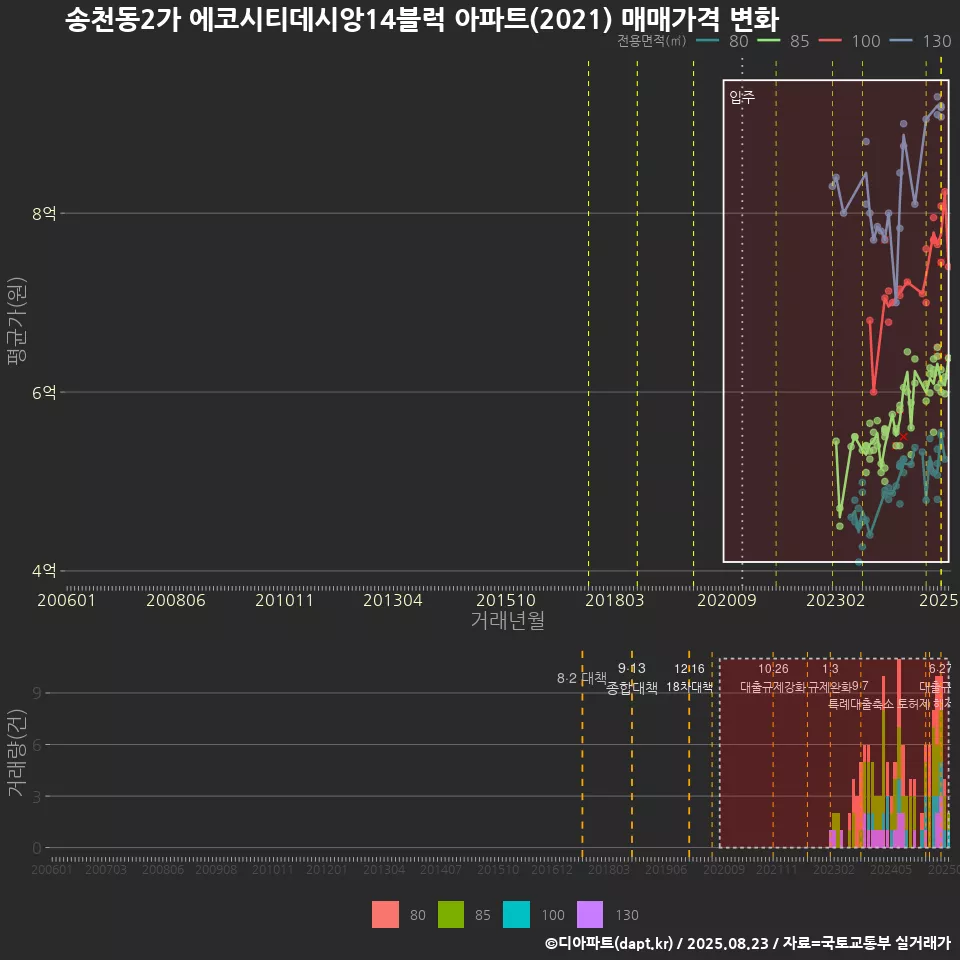Click the 1·3 규제완화 policy label

(x=830, y=678)
